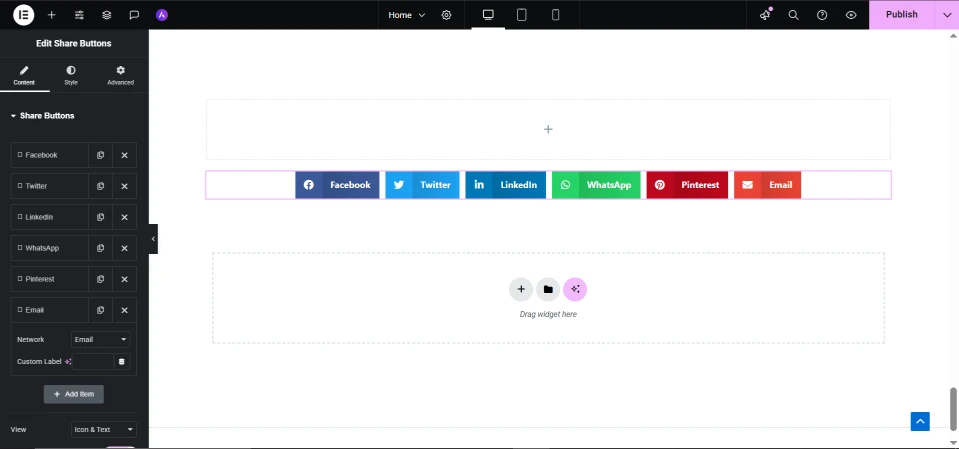Click the pink AI builder sparkle button
This screenshot has width=959, height=449.
575,289
